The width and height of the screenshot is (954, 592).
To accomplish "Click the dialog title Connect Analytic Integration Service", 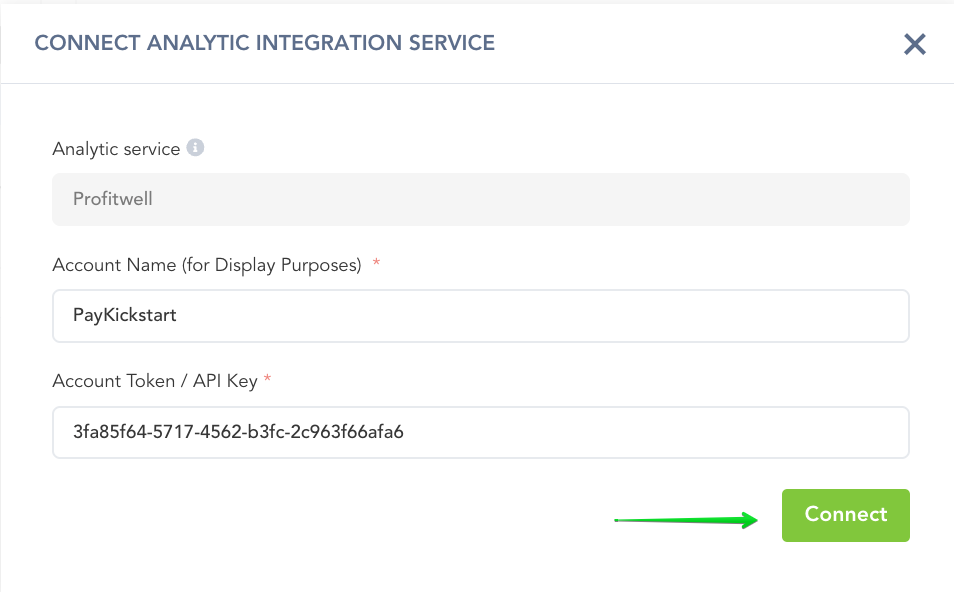I will click(x=265, y=43).
